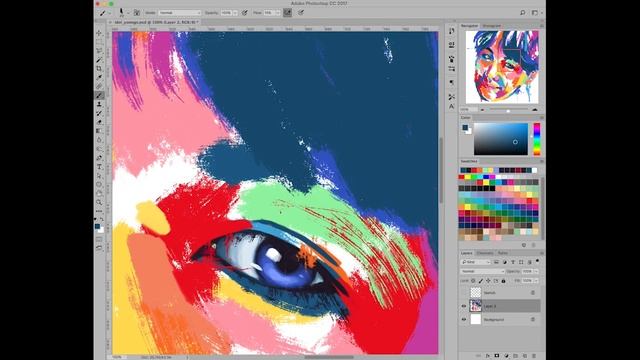Screen dimensions: 640x360
Task: Toggle filter for adjustment layers
Action: coord(505,262)
